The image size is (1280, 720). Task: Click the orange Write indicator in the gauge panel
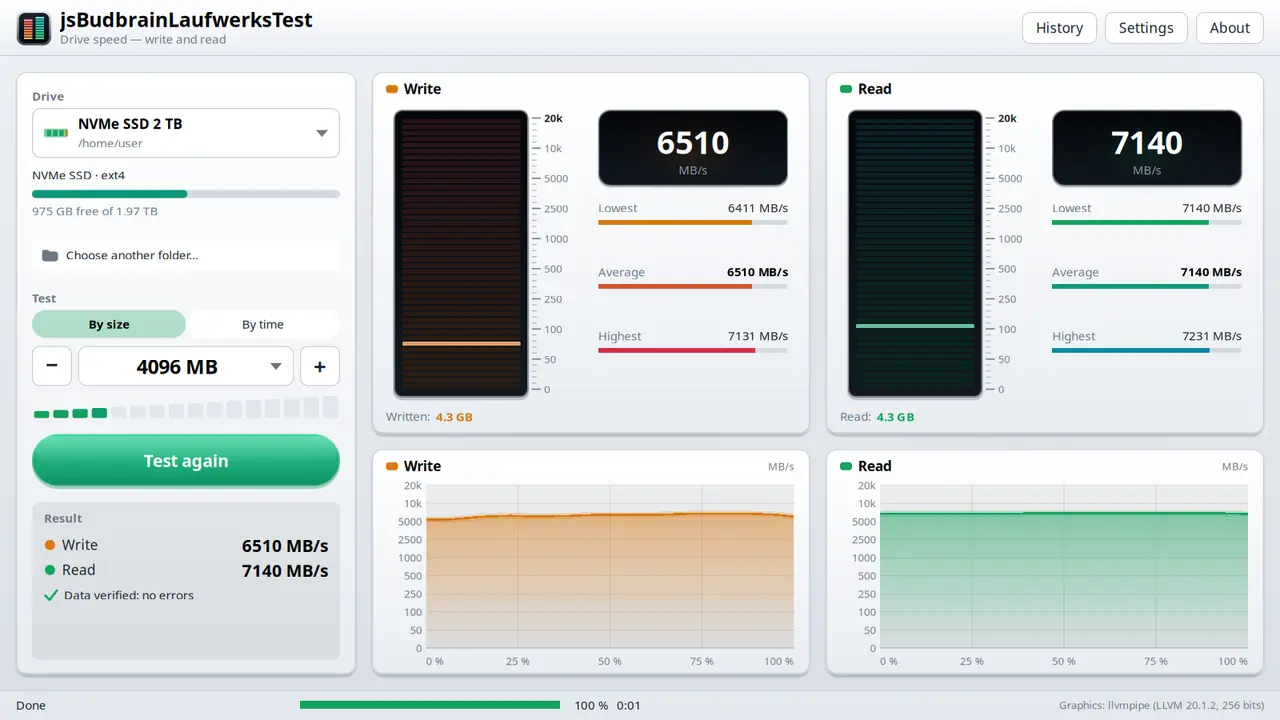(392, 89)
